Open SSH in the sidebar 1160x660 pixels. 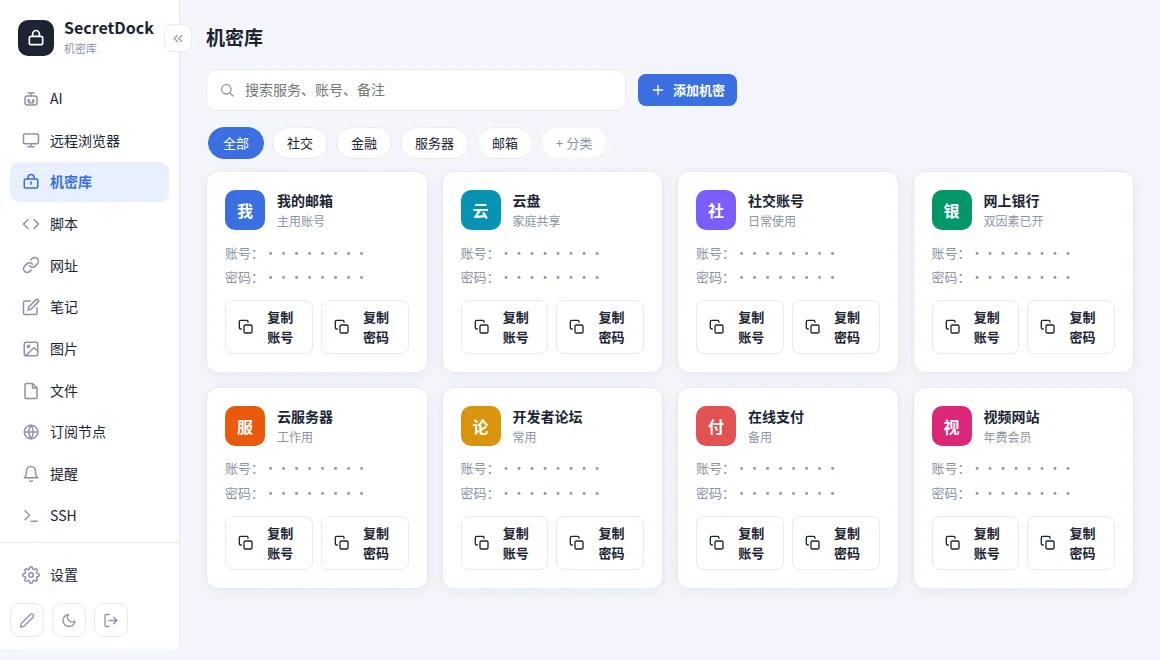click(90, 516)
